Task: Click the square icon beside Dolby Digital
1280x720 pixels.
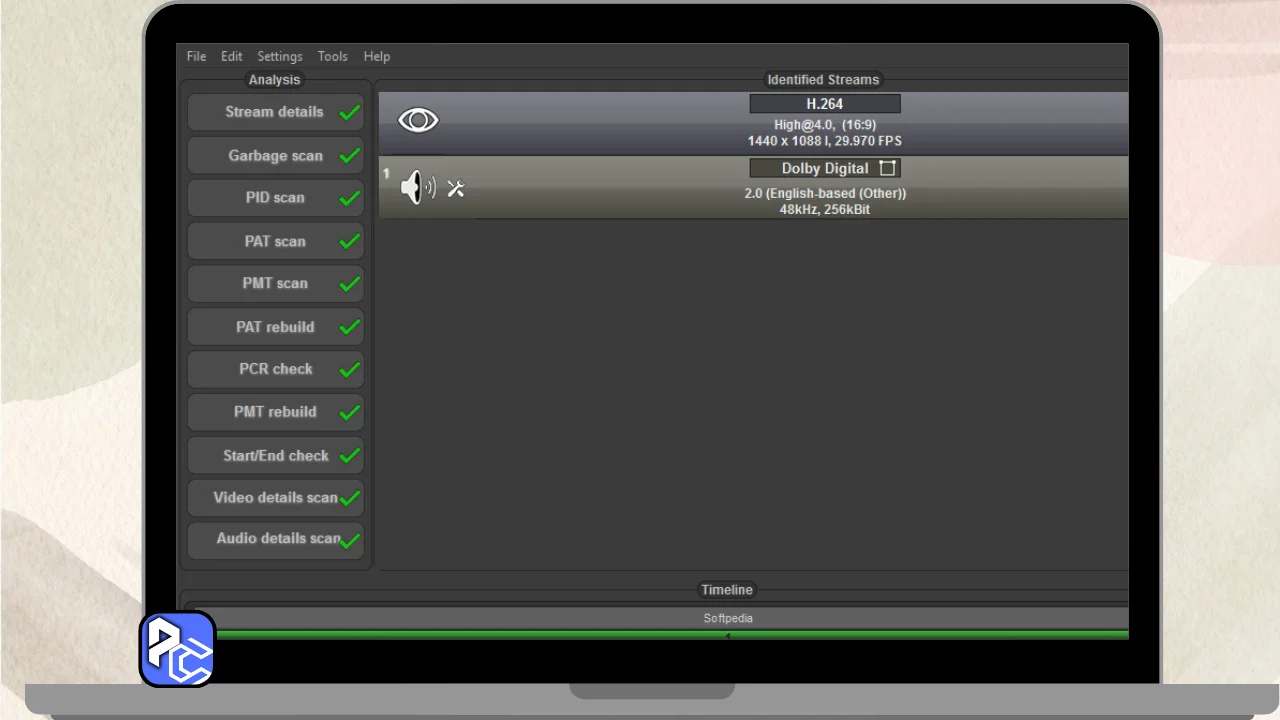Action: pos(887,168)
